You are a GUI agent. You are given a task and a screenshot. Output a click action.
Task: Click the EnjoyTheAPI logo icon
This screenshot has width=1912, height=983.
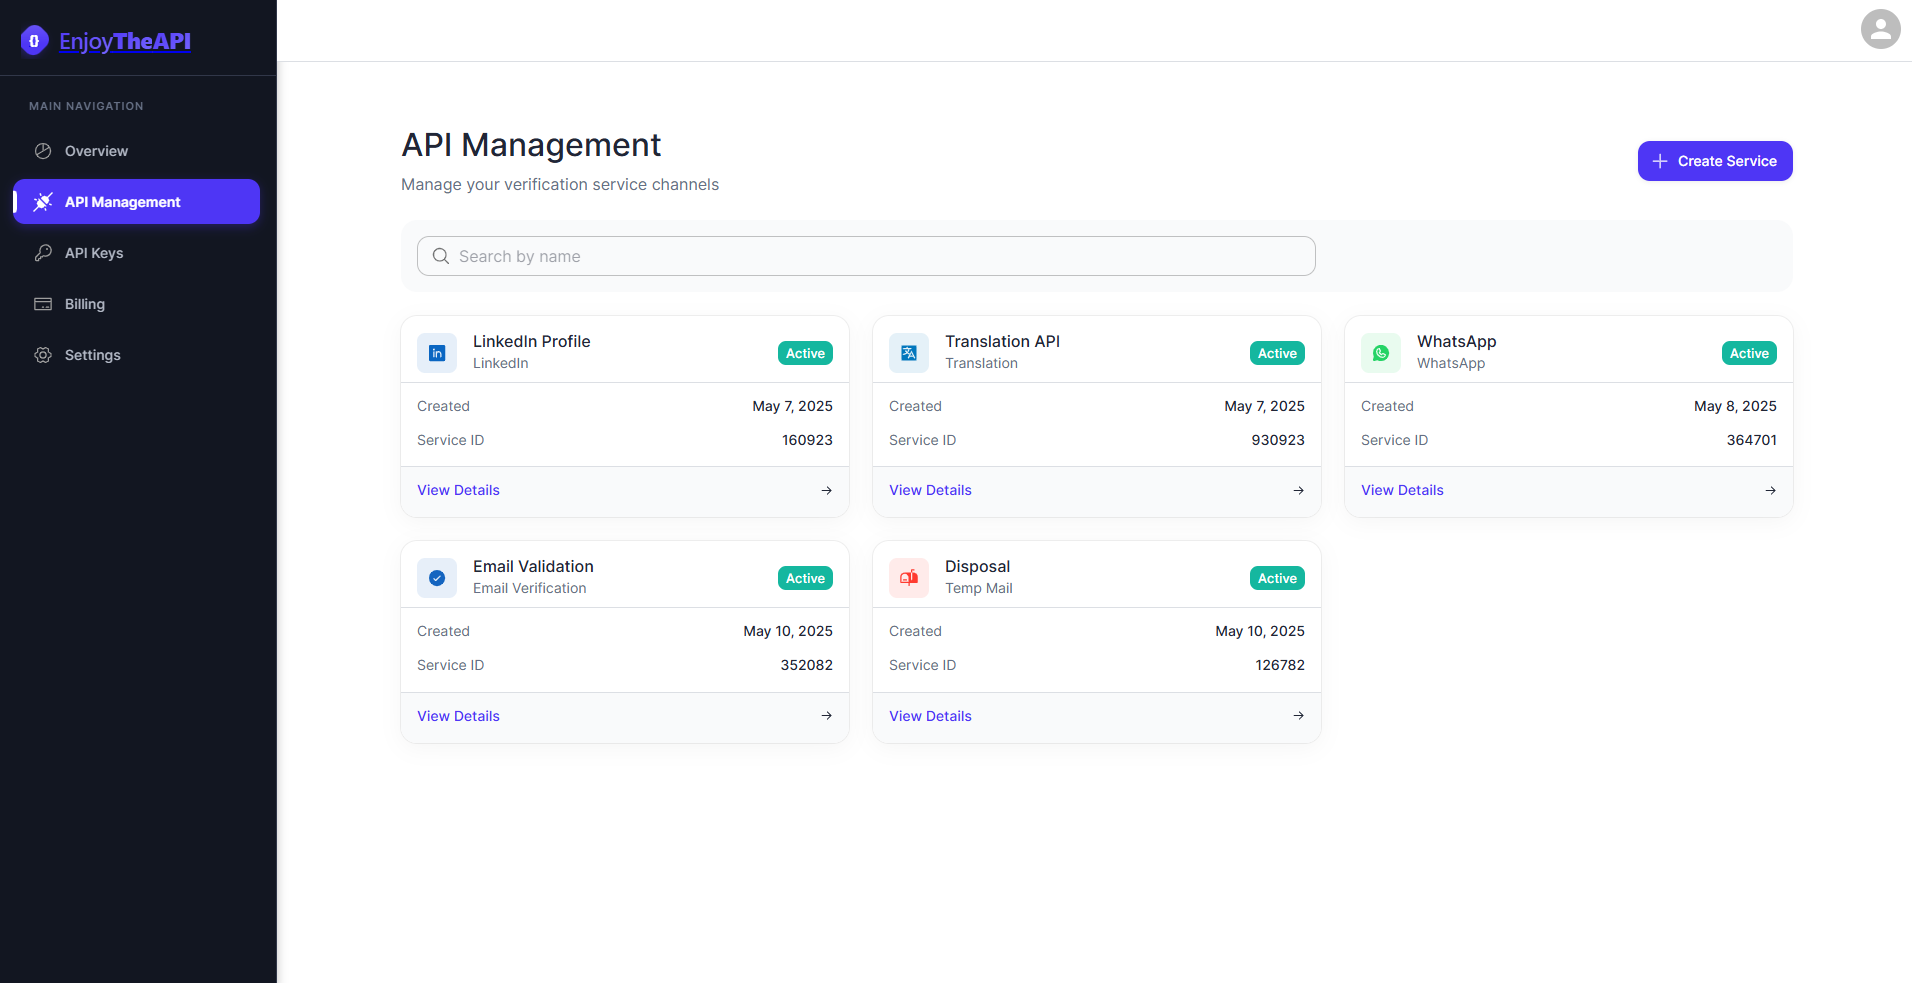pyautogui.click(x=34, y=41)
